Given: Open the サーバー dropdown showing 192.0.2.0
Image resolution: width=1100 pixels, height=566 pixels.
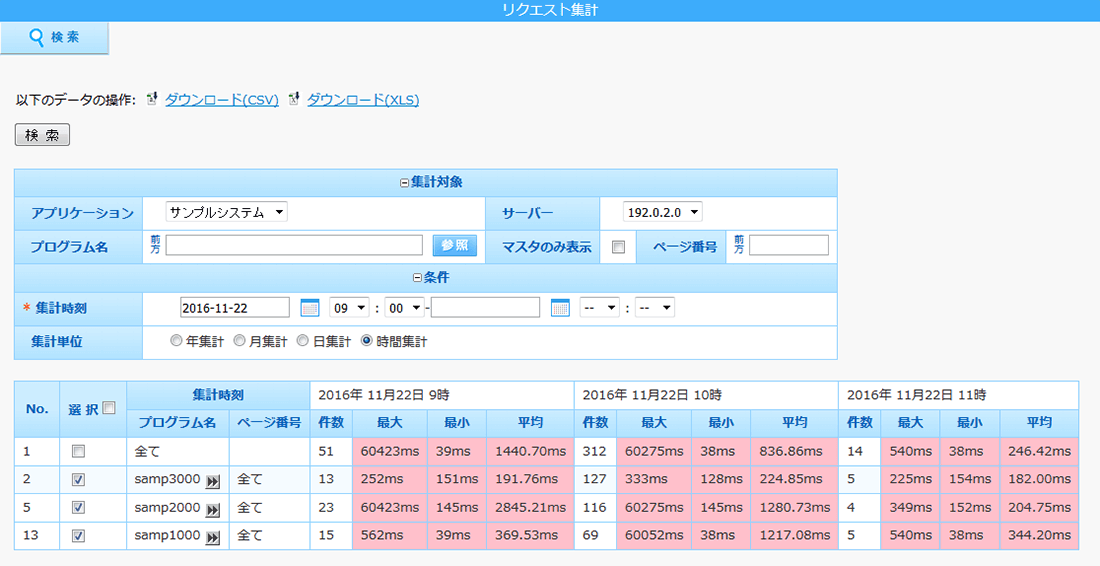Looking at the screenshot, I should (x=662, y=212).
